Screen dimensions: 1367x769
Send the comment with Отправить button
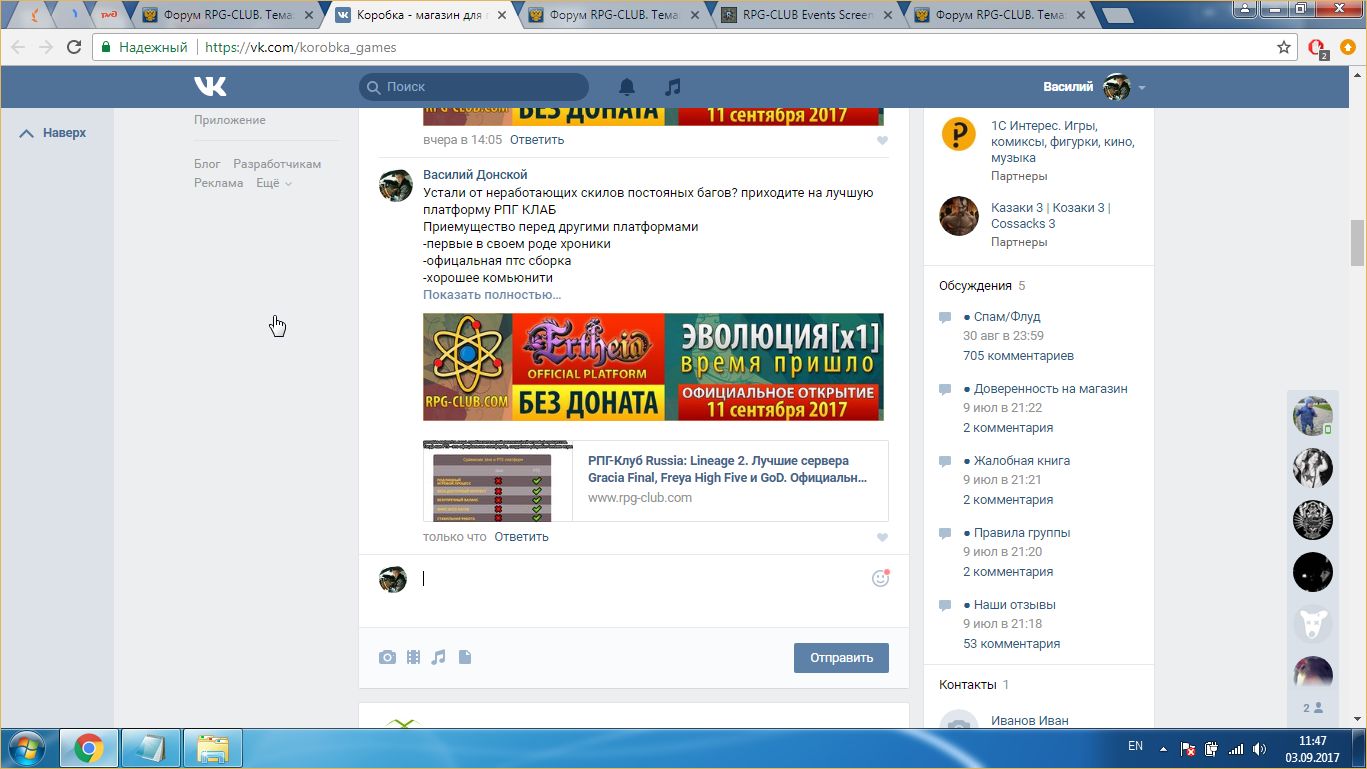(841, 658)
